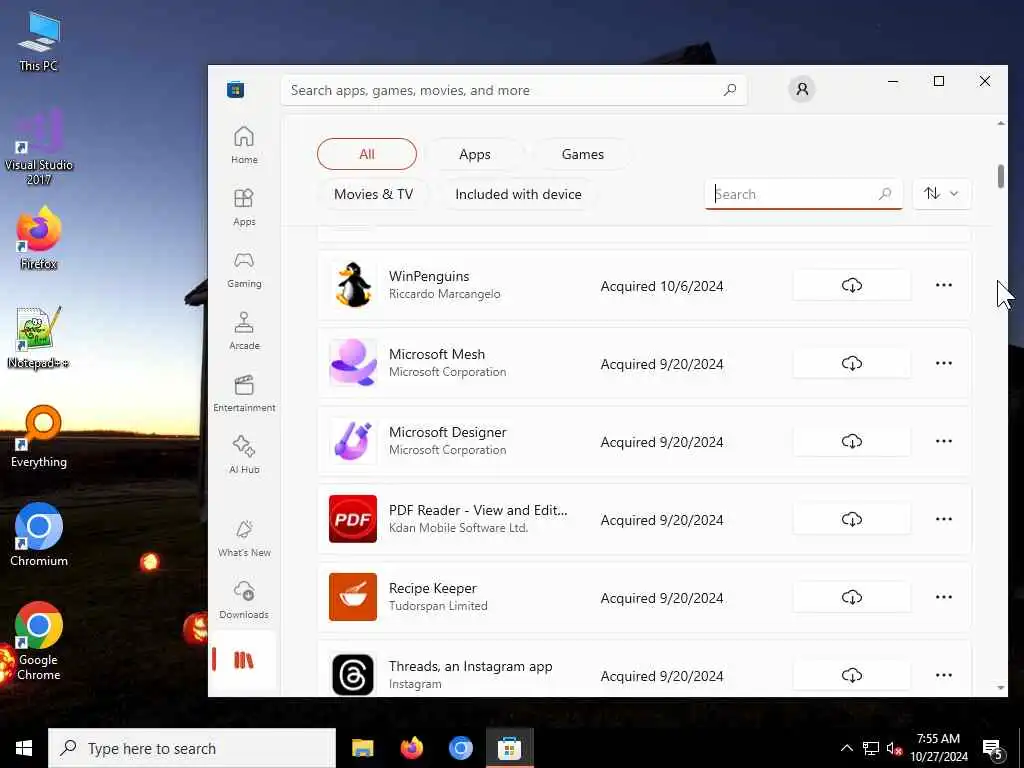The height and width of the screenshot is (768, 1024).
Task: Open the Recipe Keeper title text
Action: [x=432, y=588]
